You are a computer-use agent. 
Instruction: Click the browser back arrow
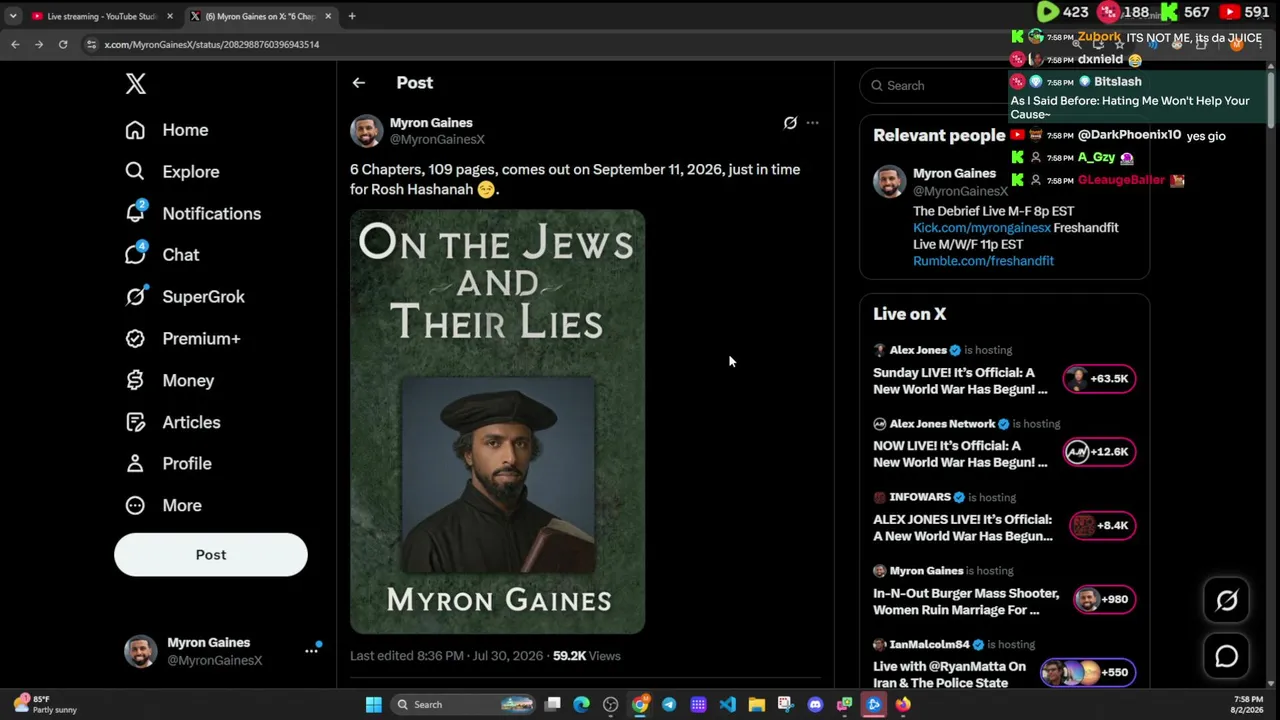(x=15, y=44)
